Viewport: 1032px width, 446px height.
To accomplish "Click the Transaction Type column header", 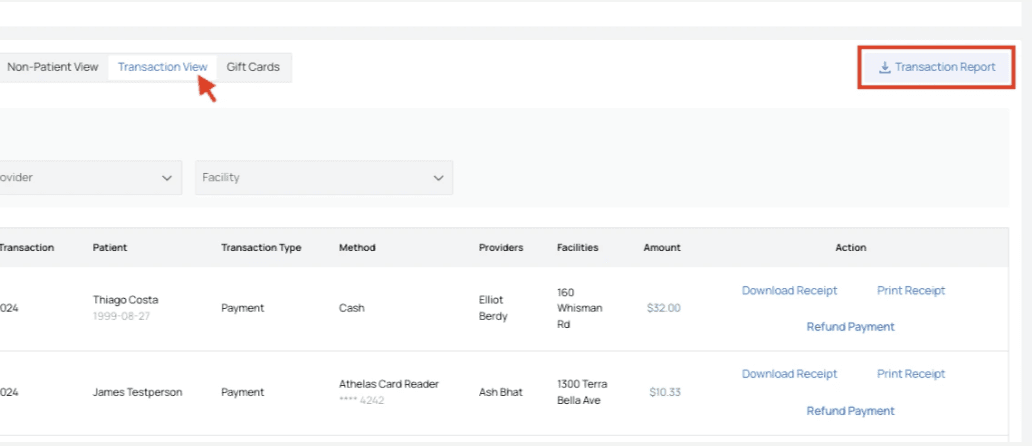I will (260, 248).
